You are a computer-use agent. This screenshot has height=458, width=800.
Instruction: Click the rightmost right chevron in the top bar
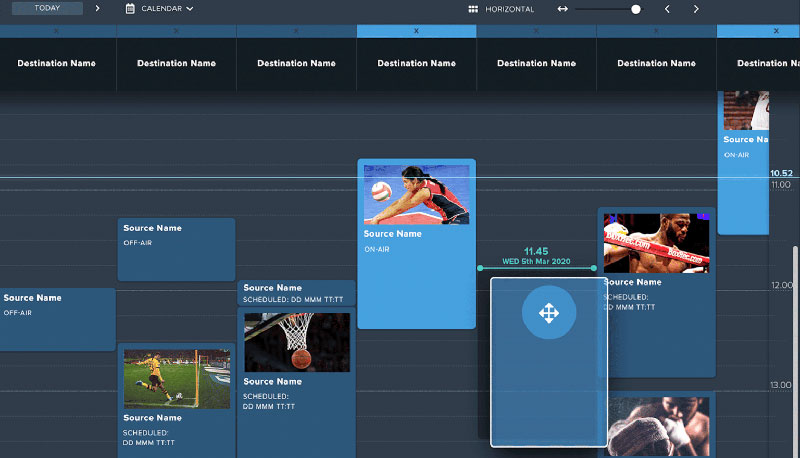[x=696, y=9]
